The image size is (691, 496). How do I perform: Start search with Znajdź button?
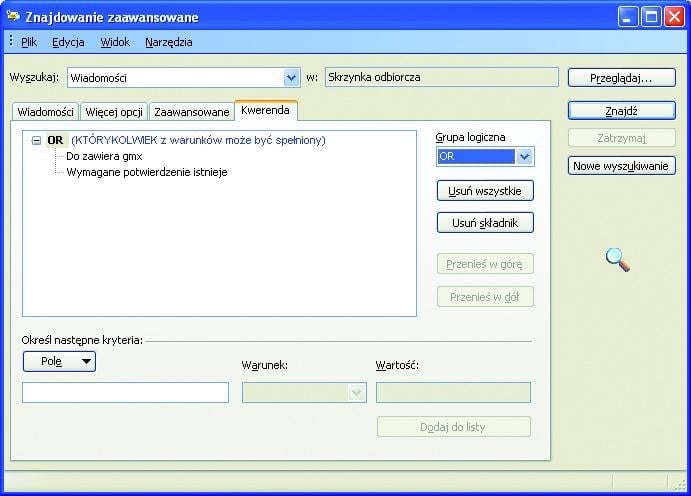621,111
